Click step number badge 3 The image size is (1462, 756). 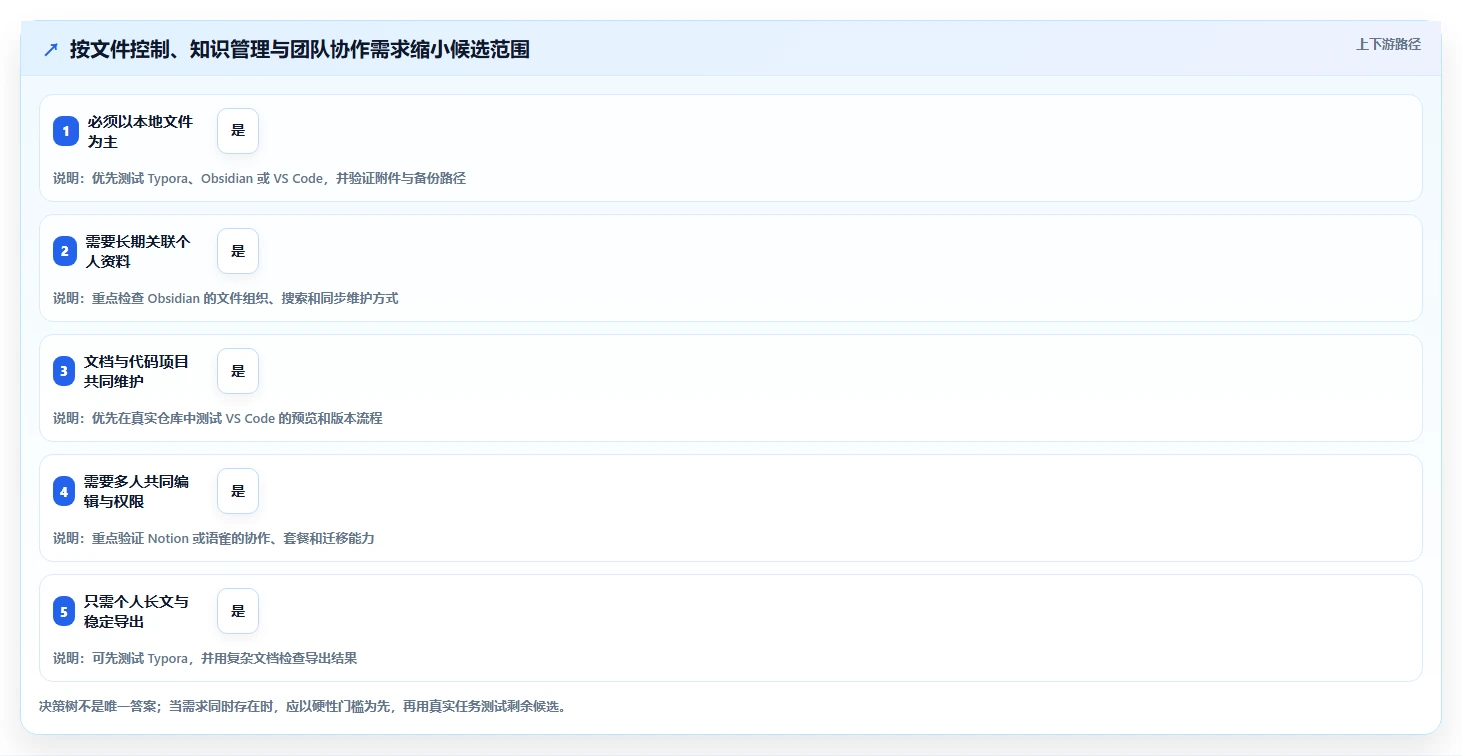click(x=65, y=371)
